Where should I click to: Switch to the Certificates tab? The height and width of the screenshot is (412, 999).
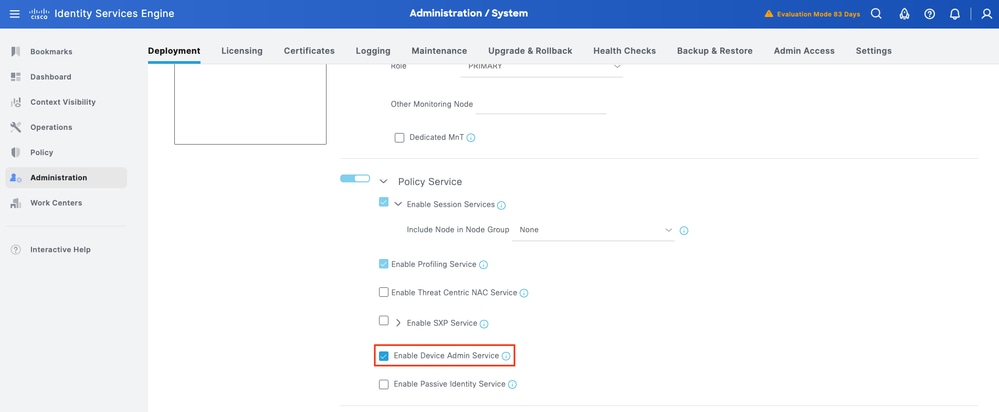coord(309,51)
